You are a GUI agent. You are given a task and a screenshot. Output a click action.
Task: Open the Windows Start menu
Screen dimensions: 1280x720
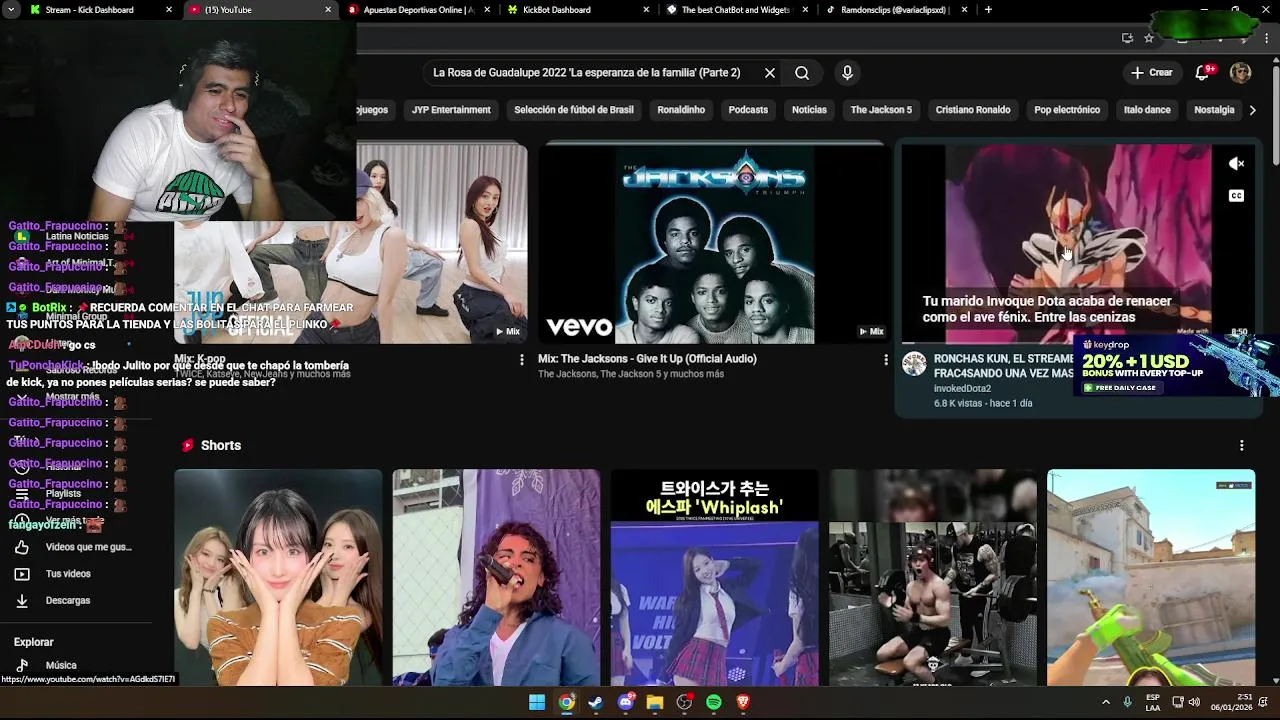(x=537, y=702)
